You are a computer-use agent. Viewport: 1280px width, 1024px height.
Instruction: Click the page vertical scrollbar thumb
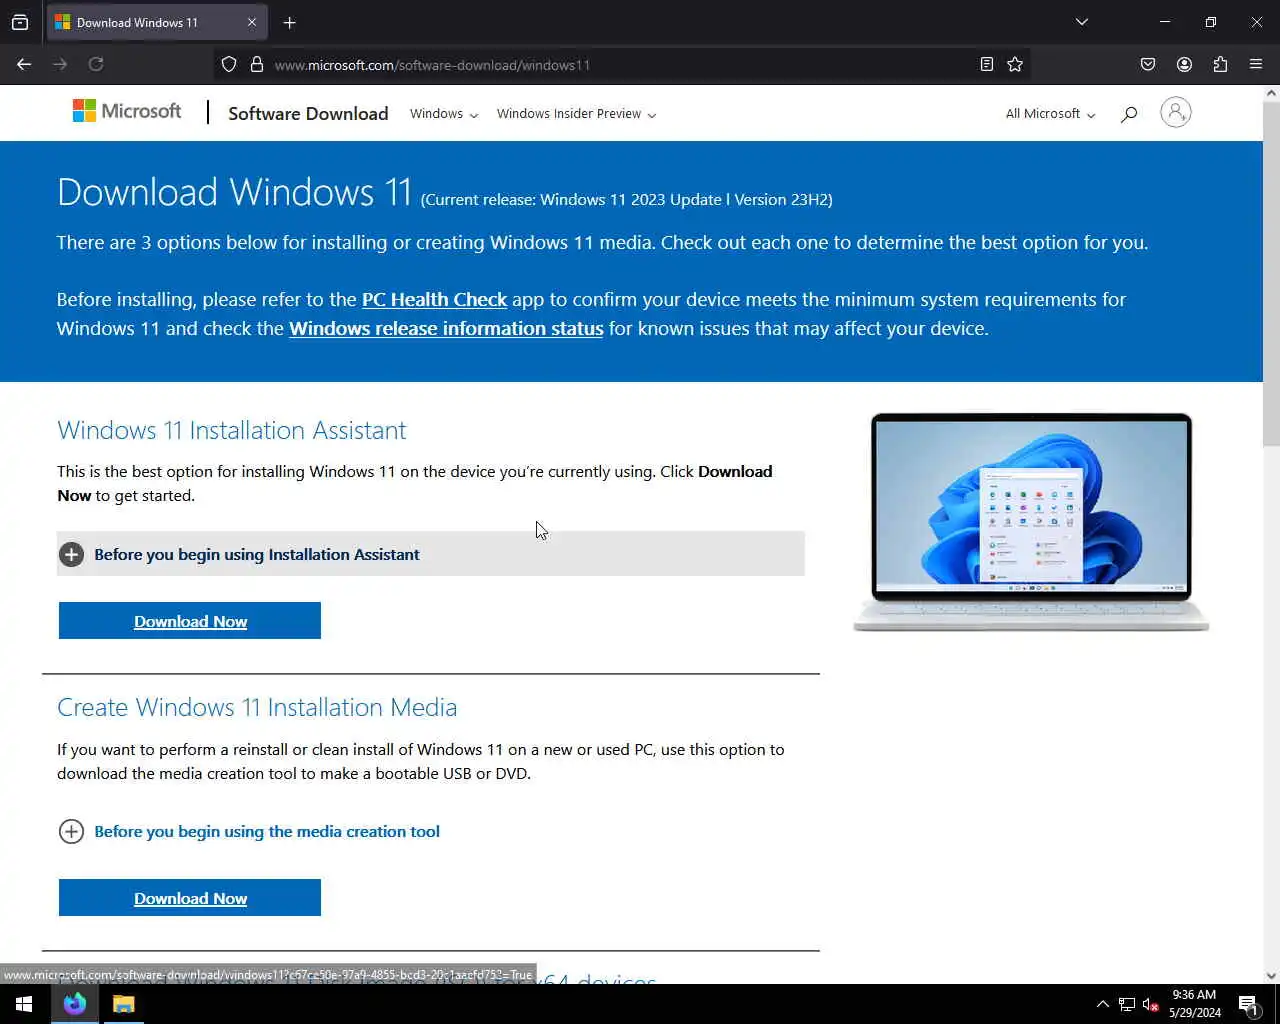click(x=1271, y=273)
